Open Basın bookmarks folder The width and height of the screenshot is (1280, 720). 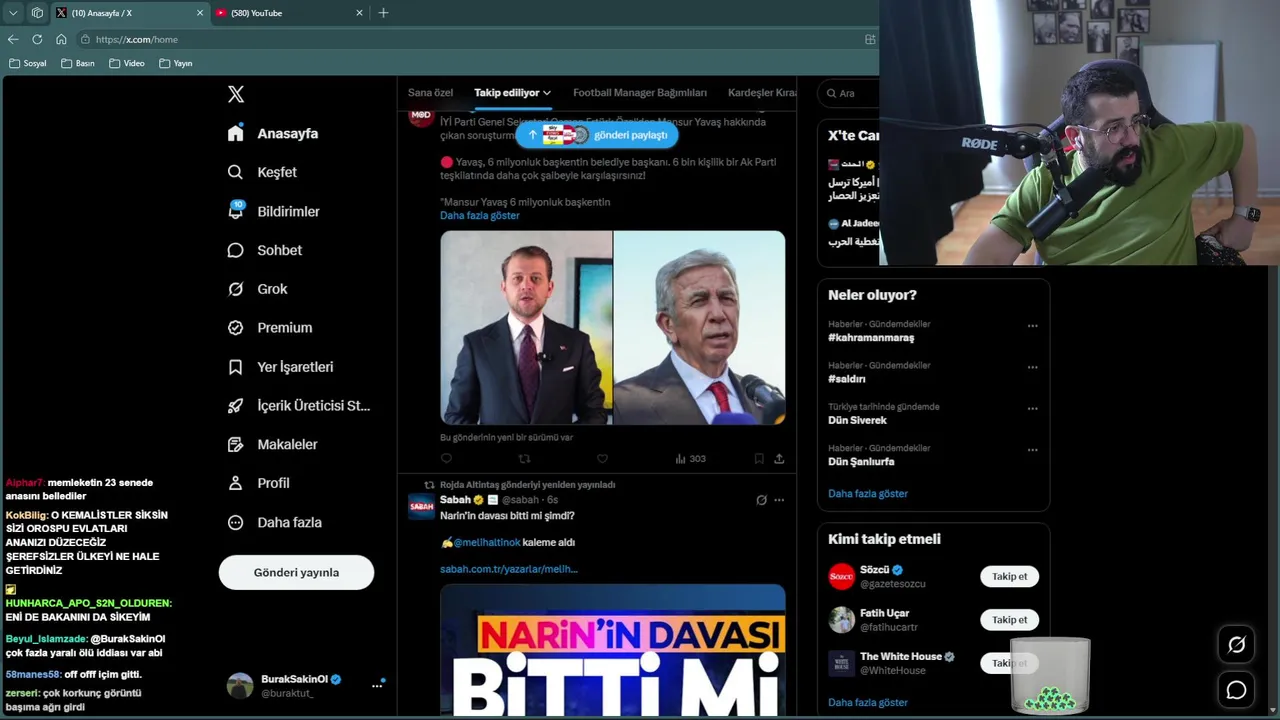pyautogui.click(x=78, y=63)
